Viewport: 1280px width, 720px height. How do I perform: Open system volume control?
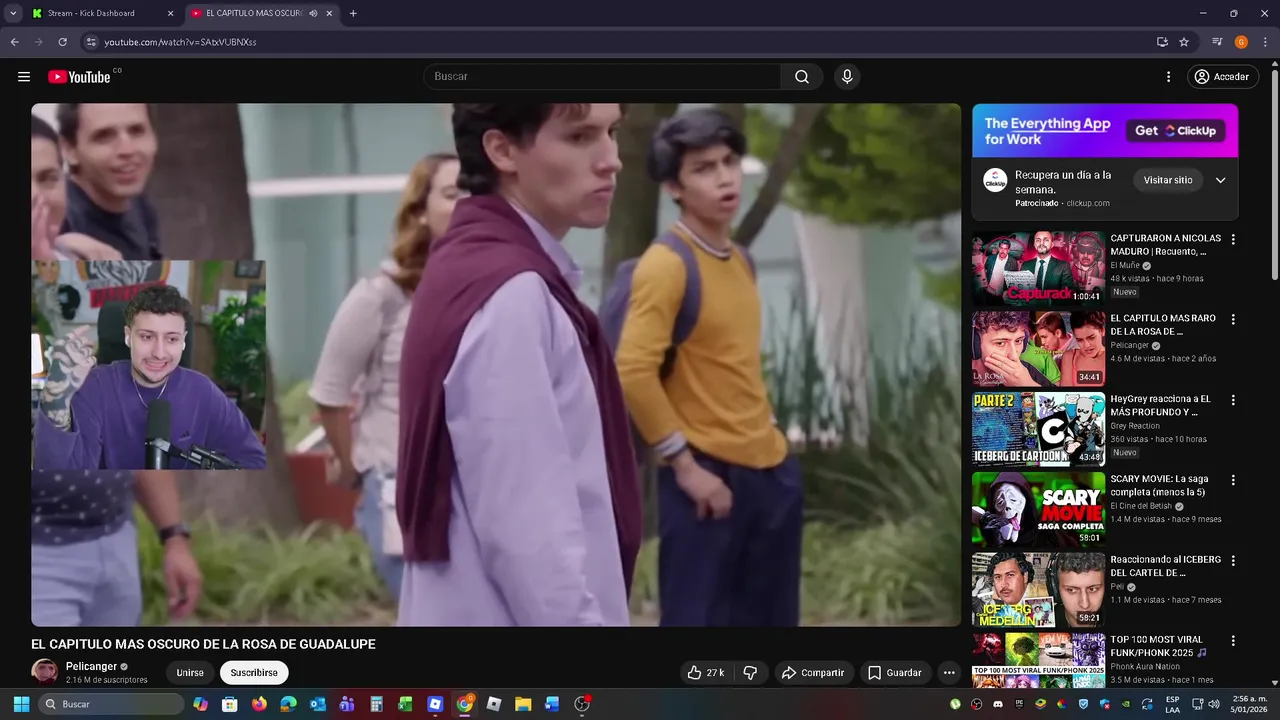pos(1214,704)
